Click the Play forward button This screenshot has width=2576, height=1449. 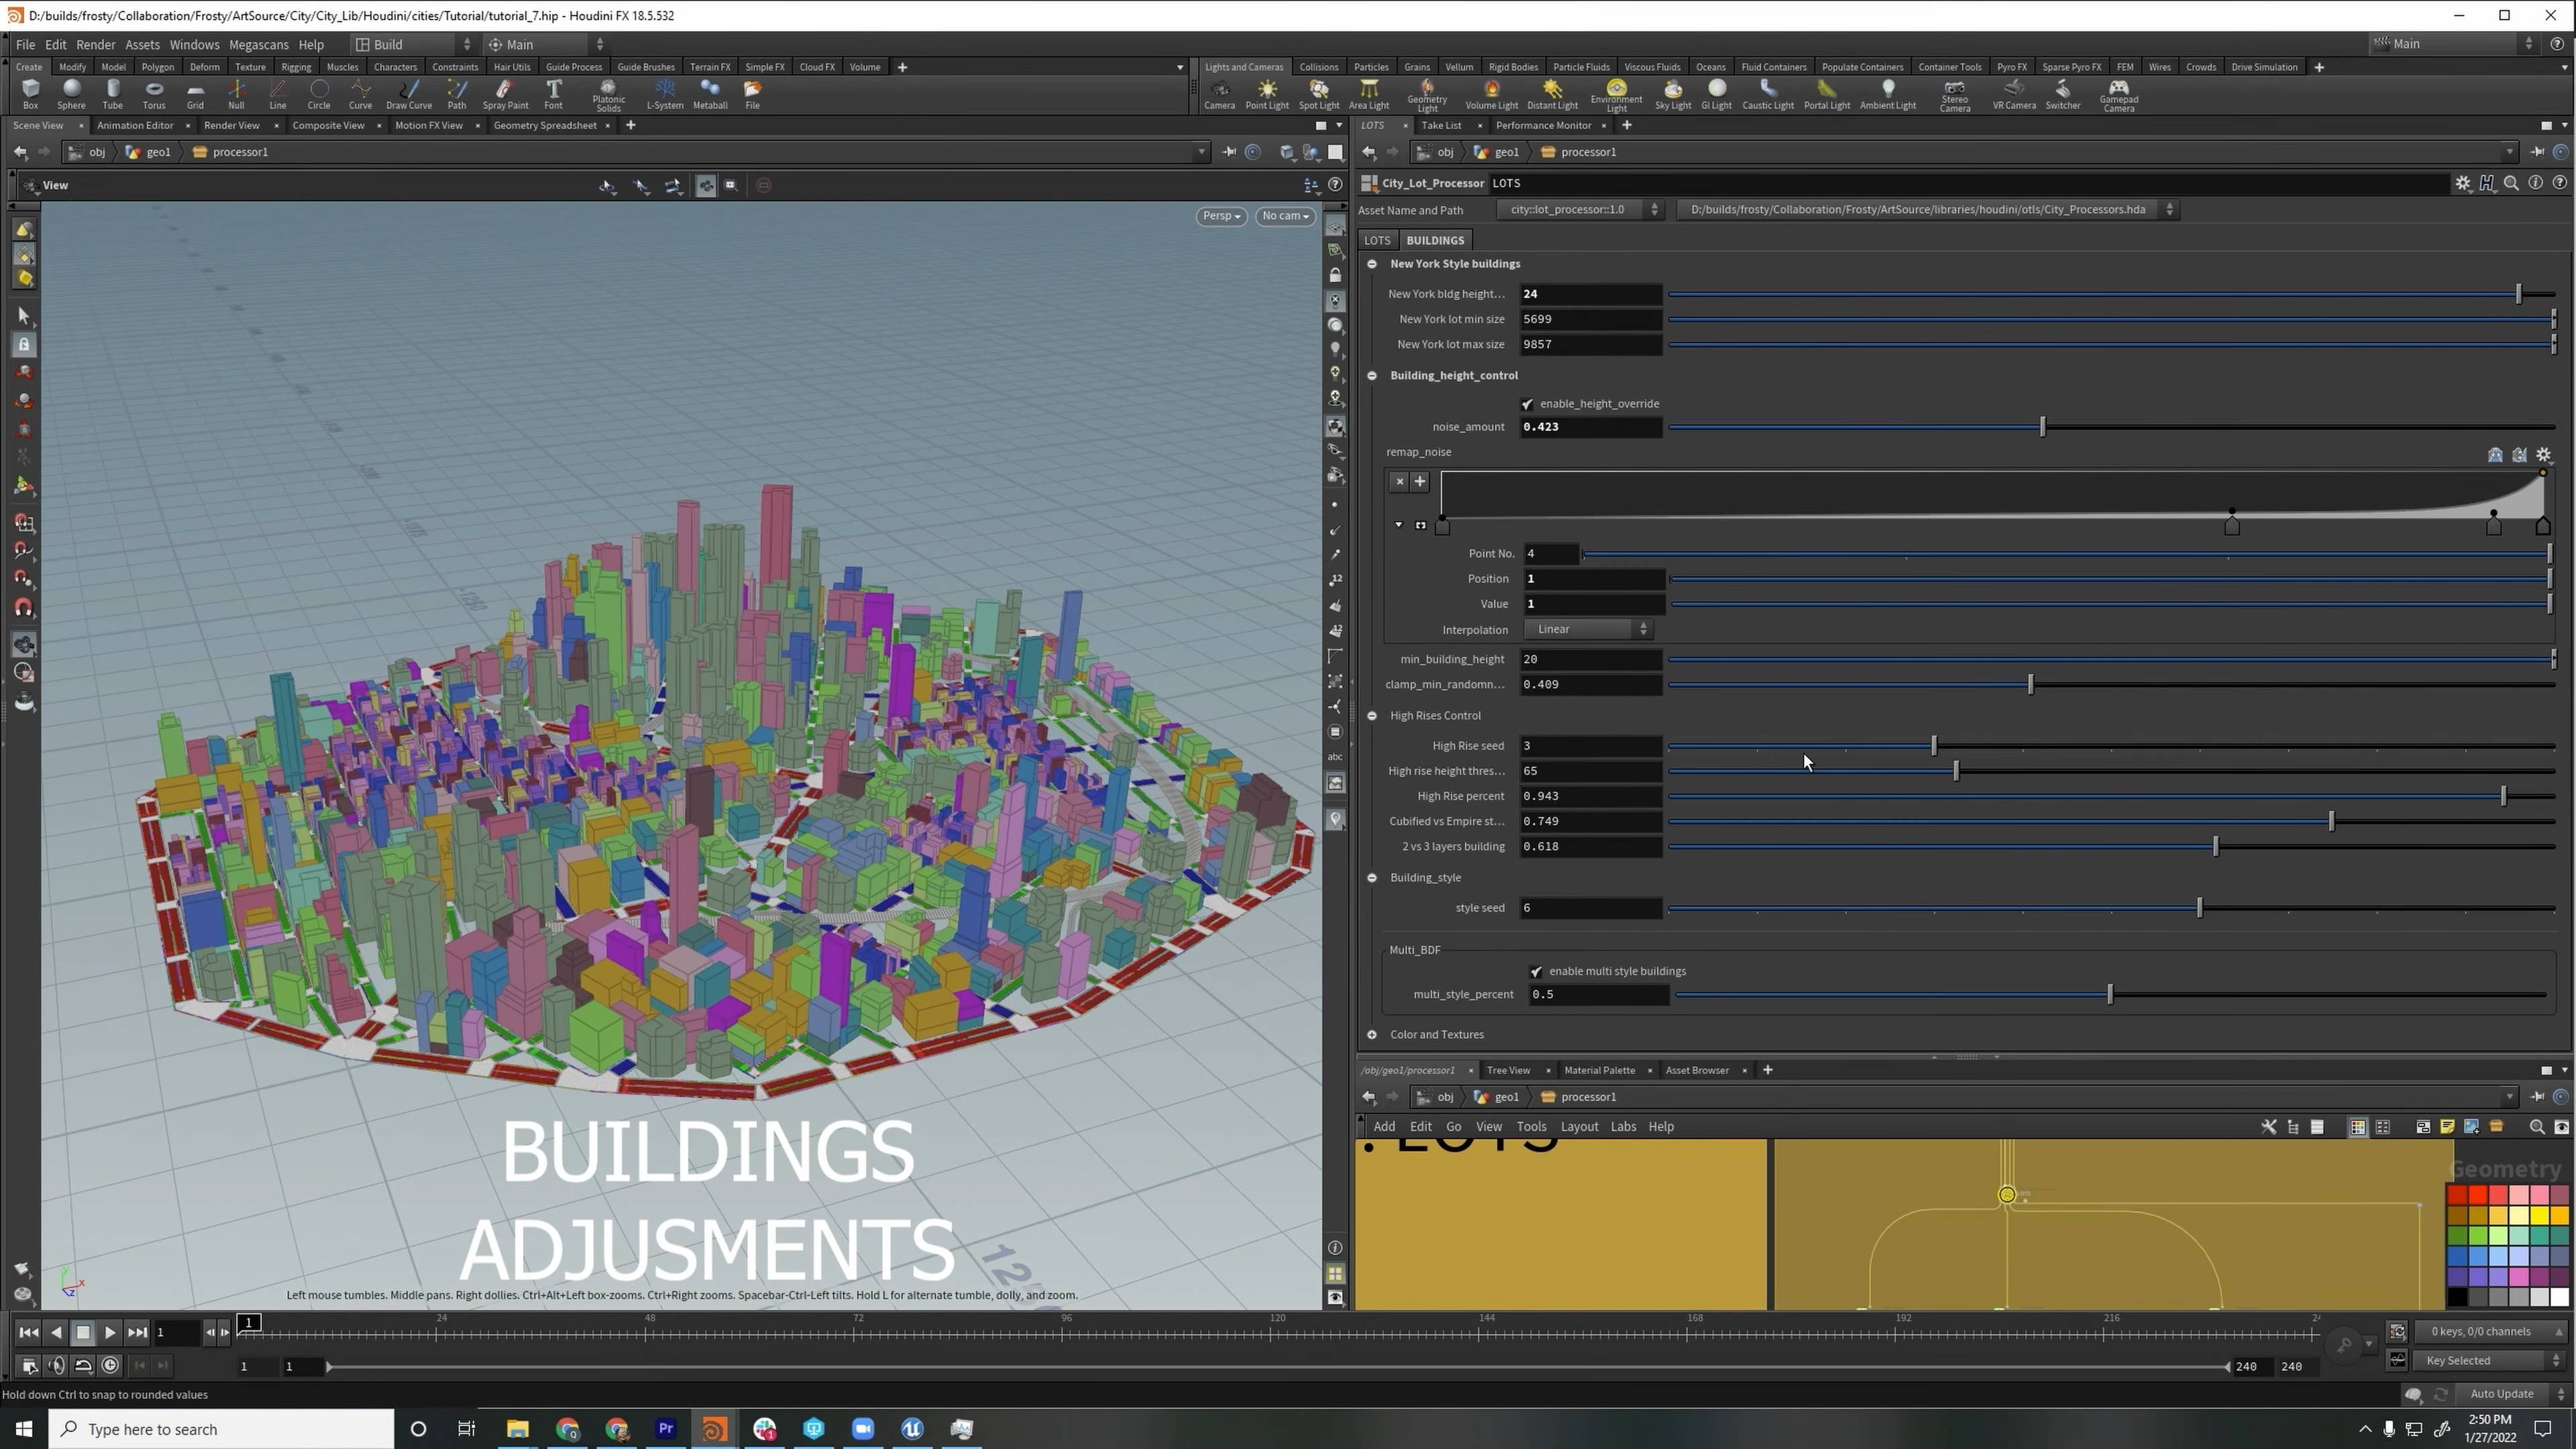pos(110,1333)
